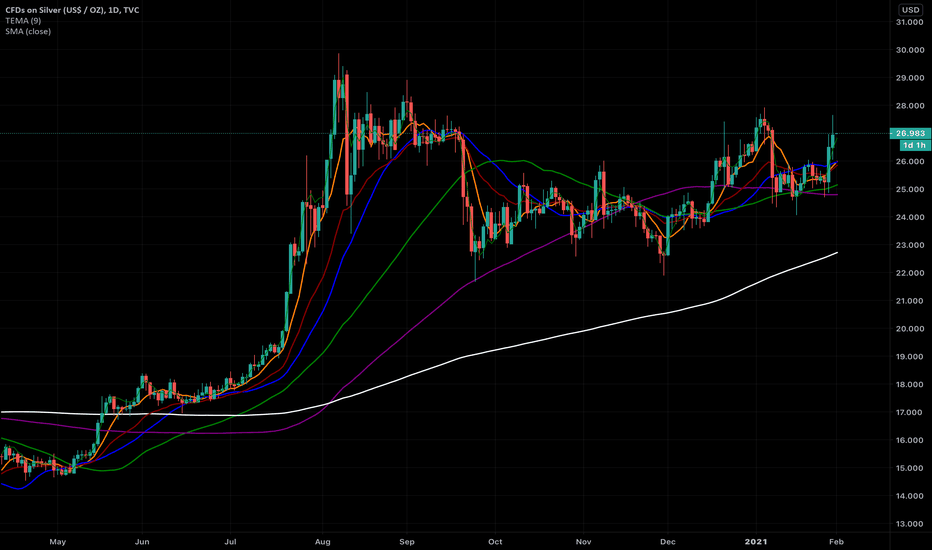This screenshot has height=550, width=932.
Task: Click the 2021 label on time axis
Action: (756, 542)
